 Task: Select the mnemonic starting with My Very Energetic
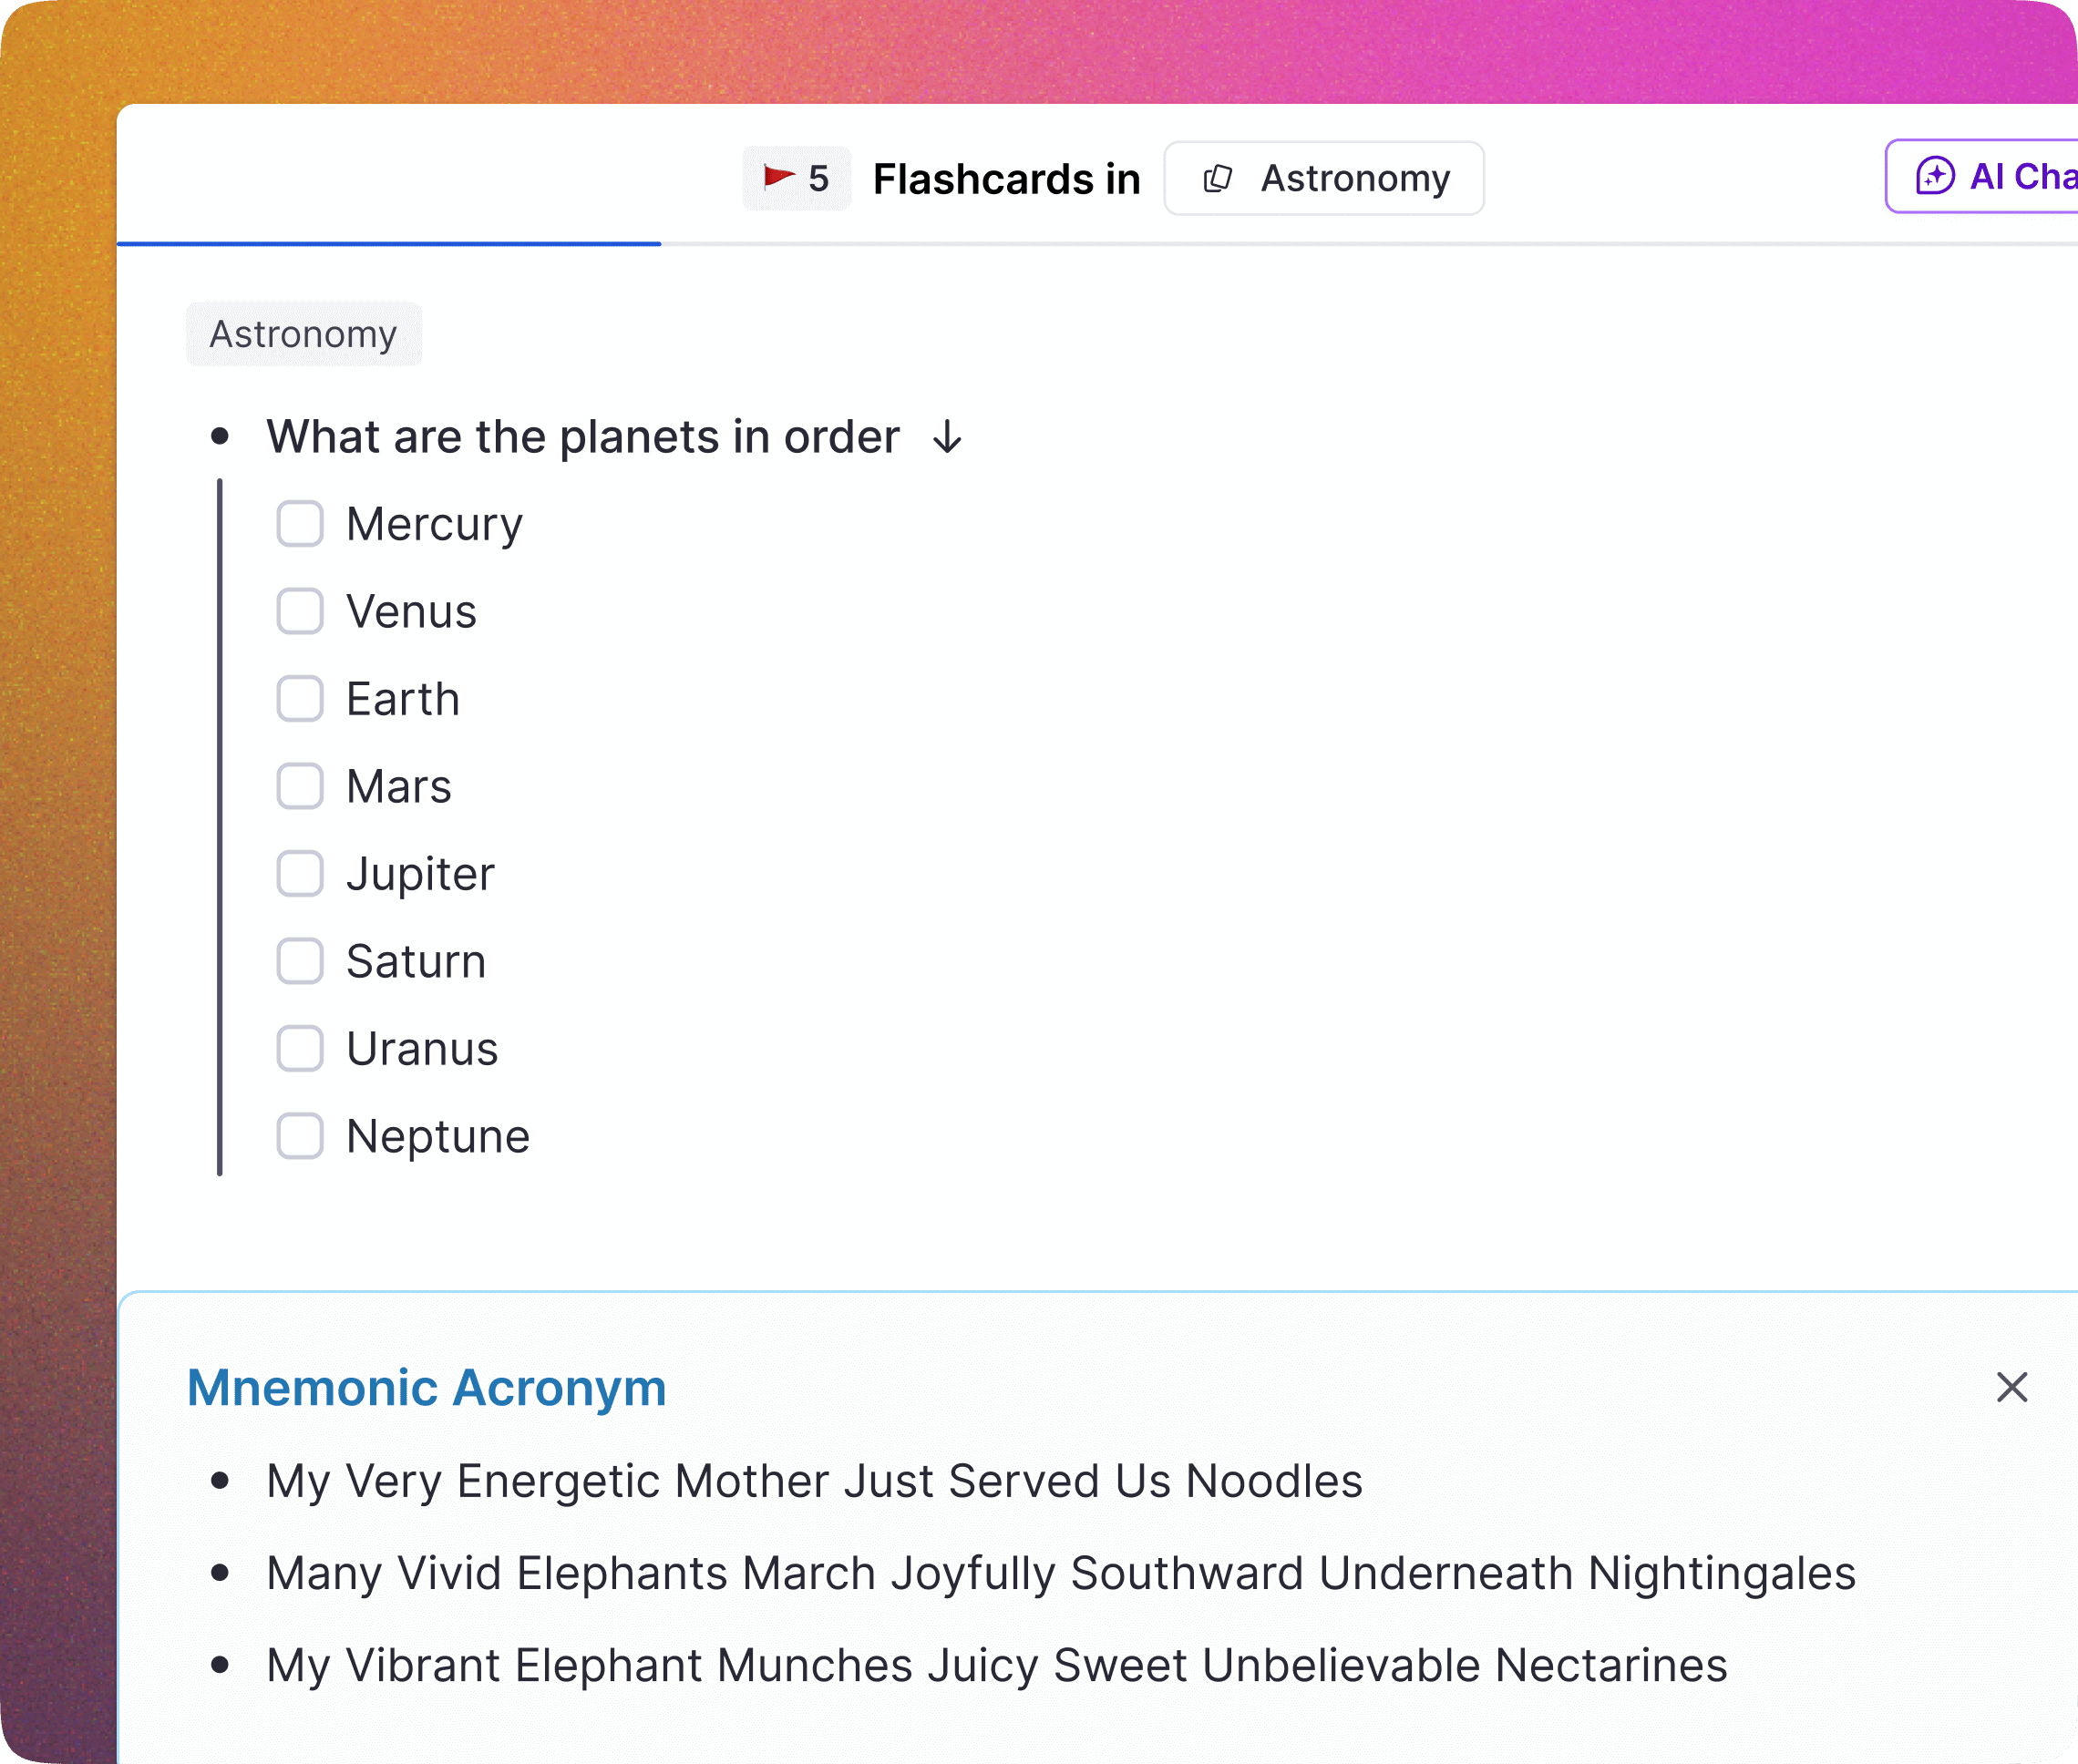(813, 1482)
